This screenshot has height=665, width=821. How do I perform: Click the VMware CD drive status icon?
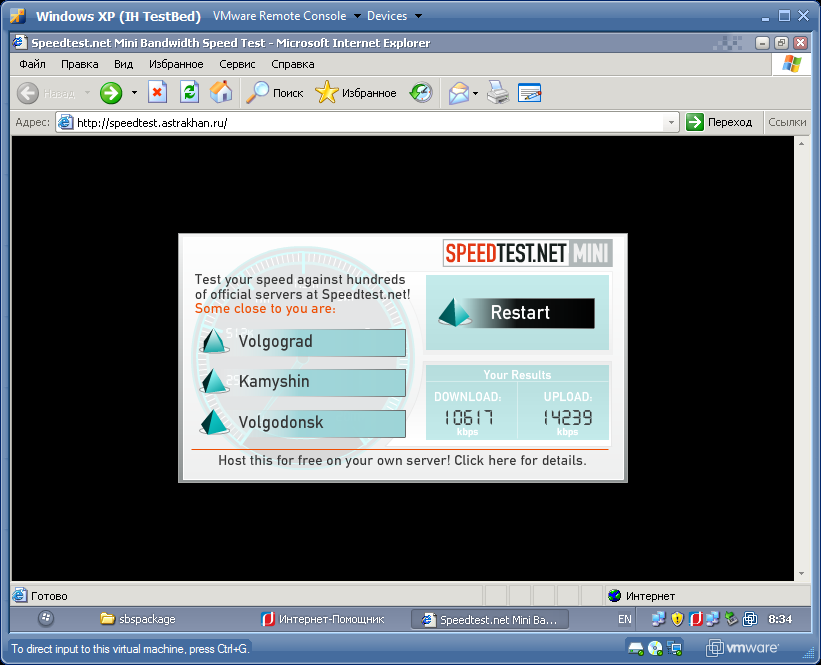tap(655, 649)
